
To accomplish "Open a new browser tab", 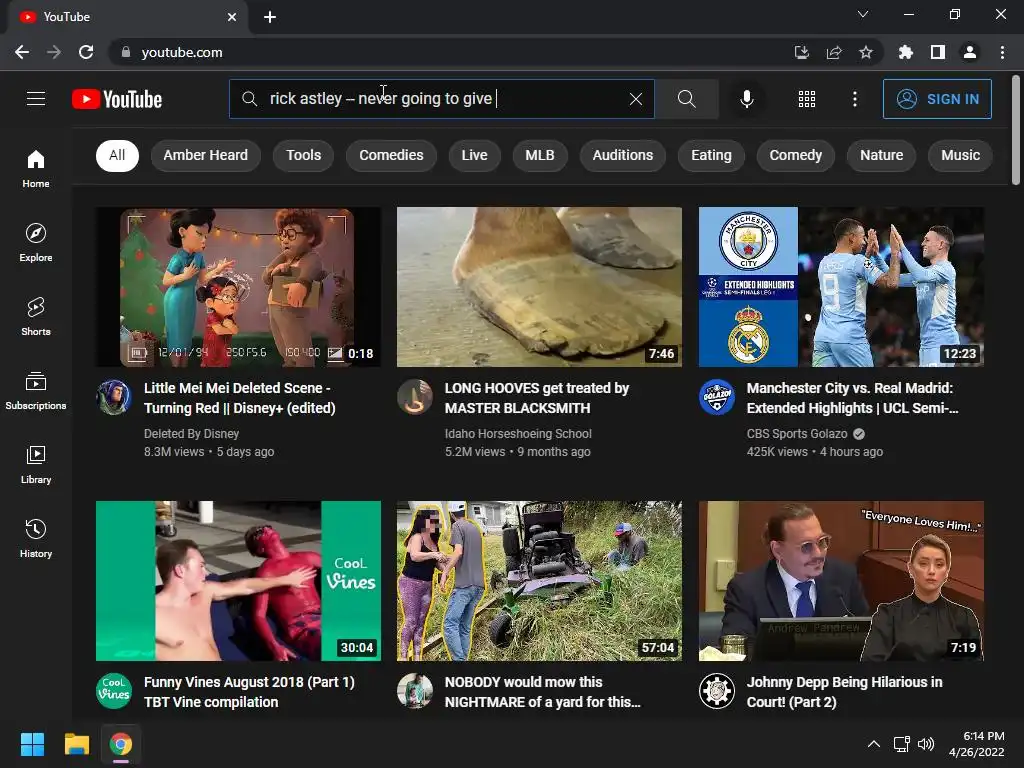I will tap(270, 17).
